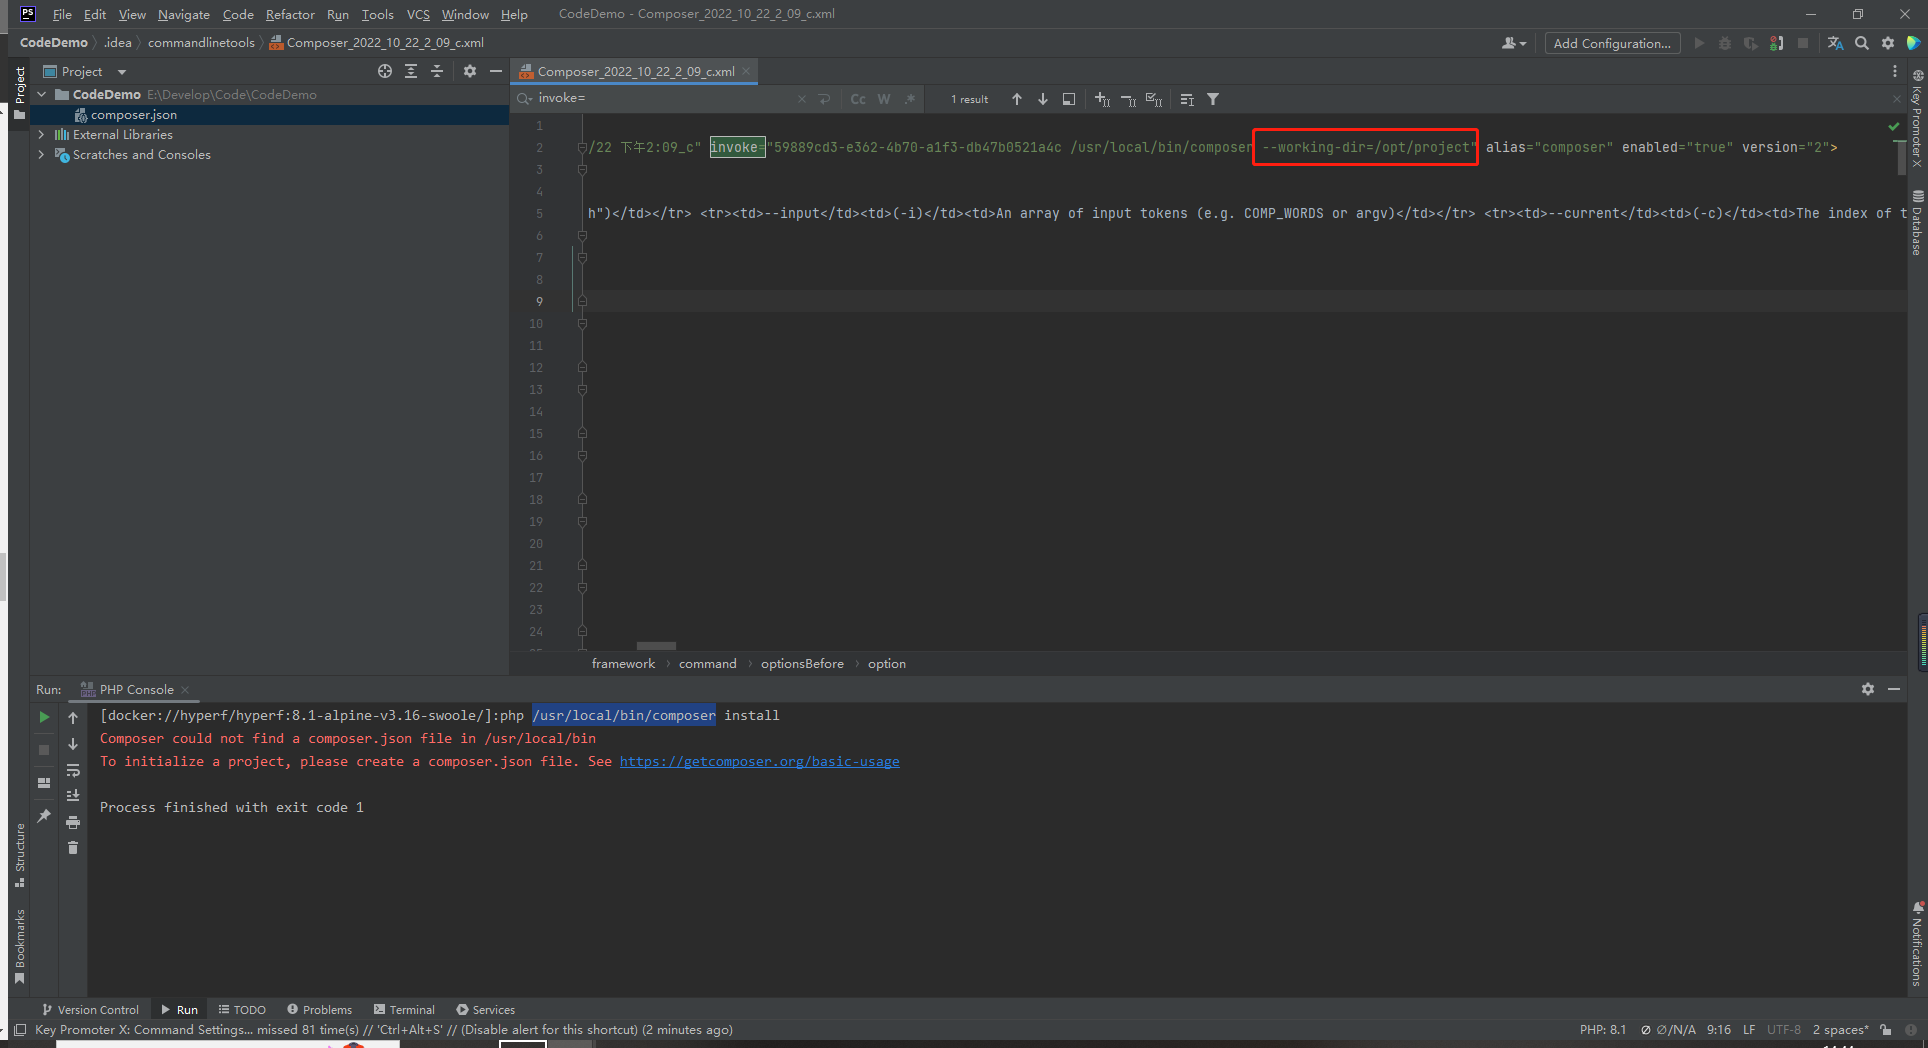Open search filter options funnel
The height and width of the screenshot is (1048, 1928).
tap(1213, 99)
